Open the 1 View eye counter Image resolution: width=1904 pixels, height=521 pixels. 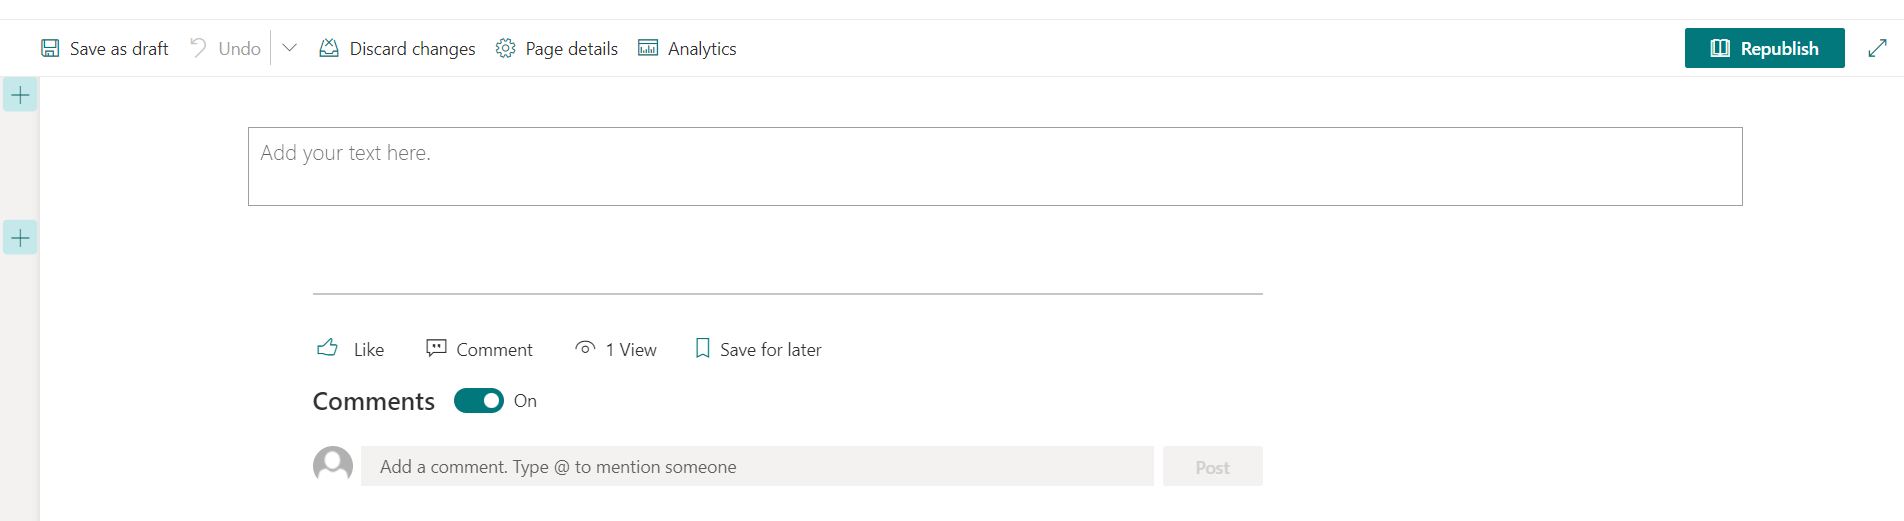[x=616, y=349]
